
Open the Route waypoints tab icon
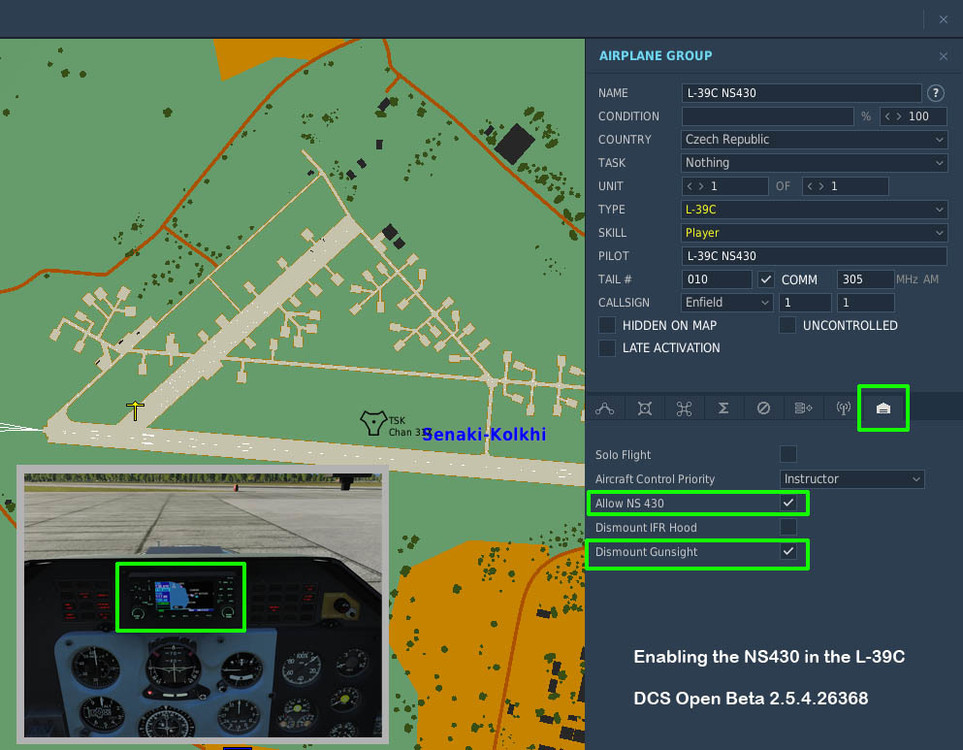(x=604, y=408)
